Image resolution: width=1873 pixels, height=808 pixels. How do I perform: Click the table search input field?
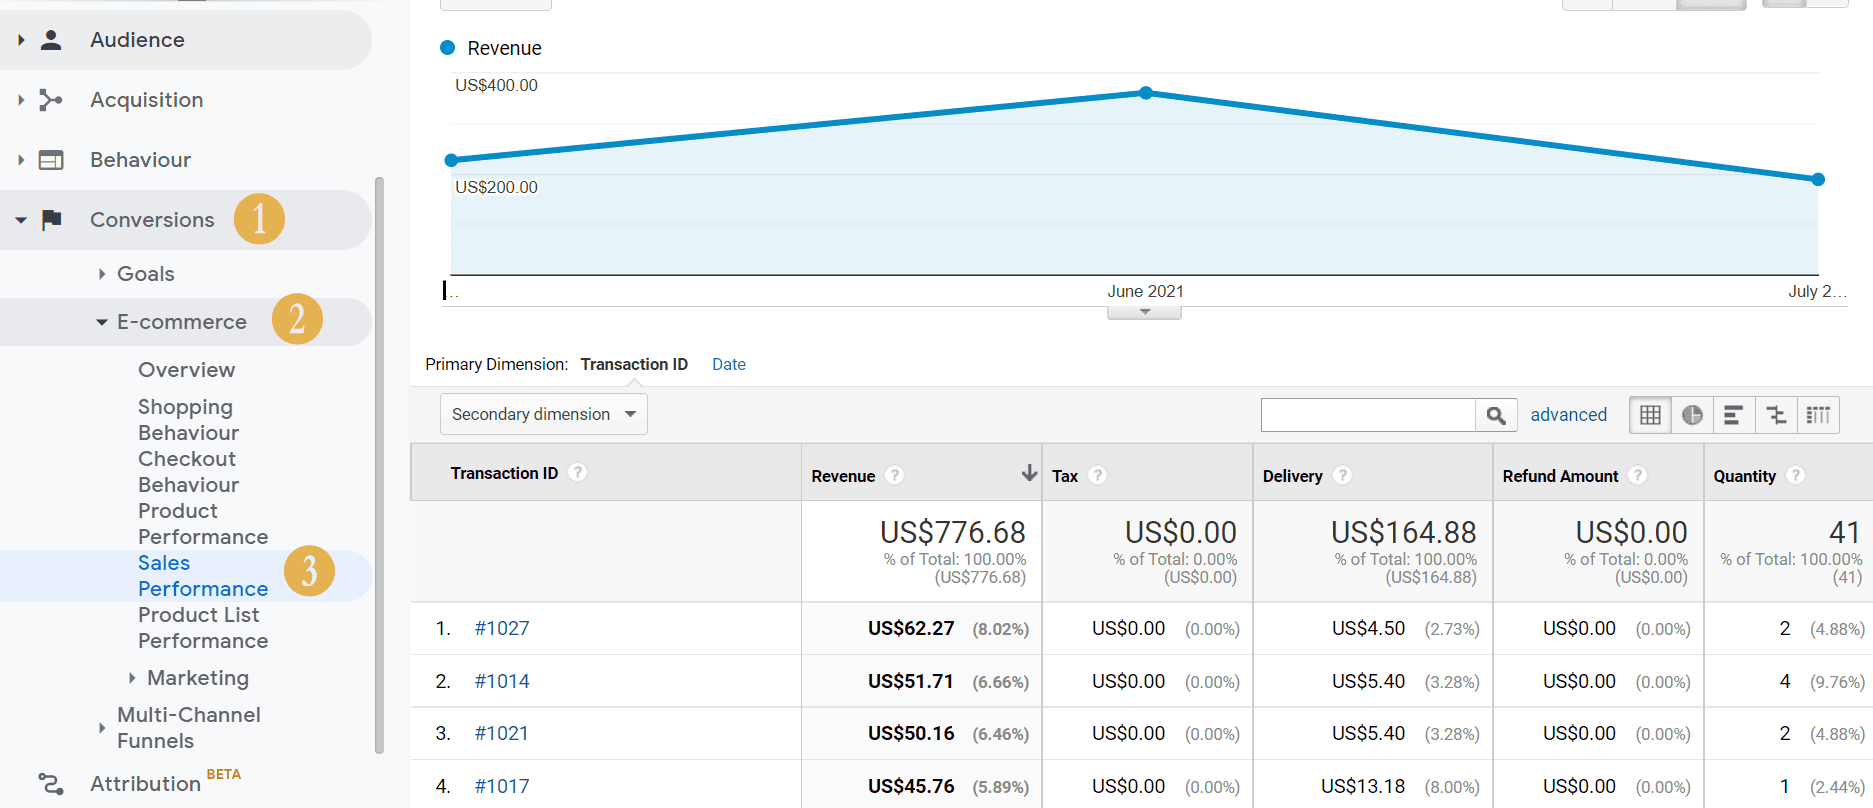pos(1367,415)
